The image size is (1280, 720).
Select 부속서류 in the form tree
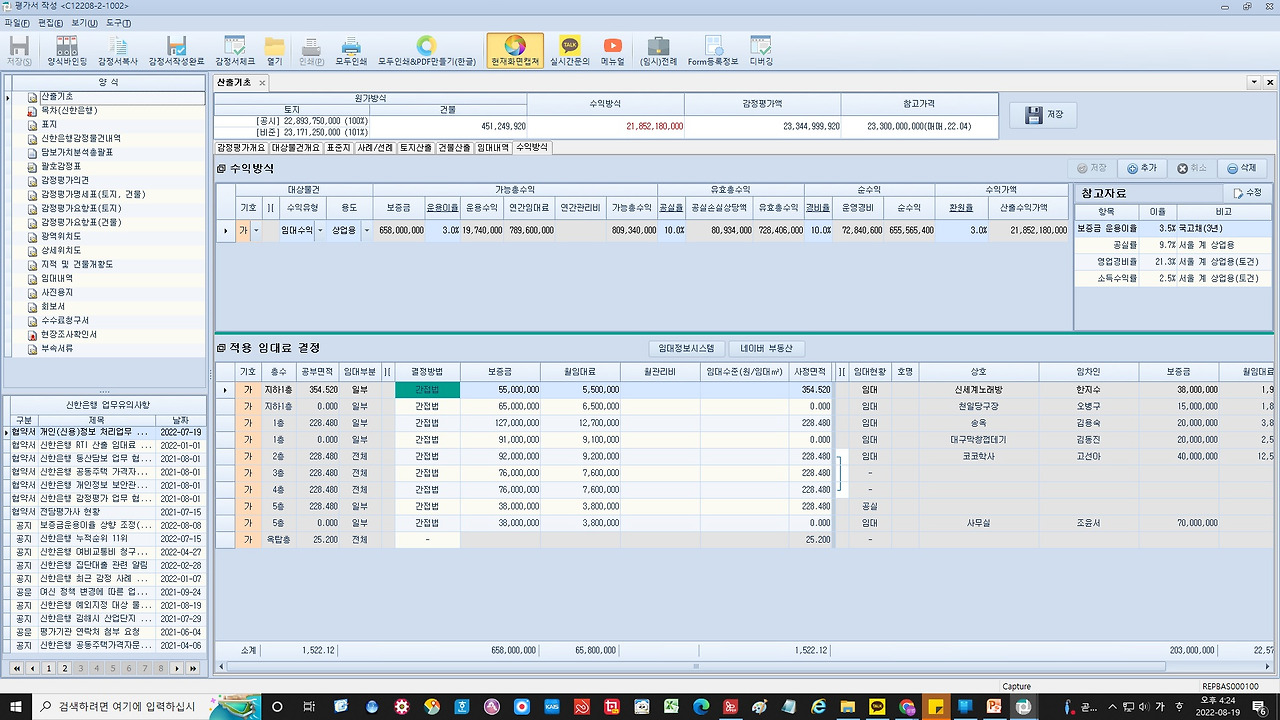56,348
